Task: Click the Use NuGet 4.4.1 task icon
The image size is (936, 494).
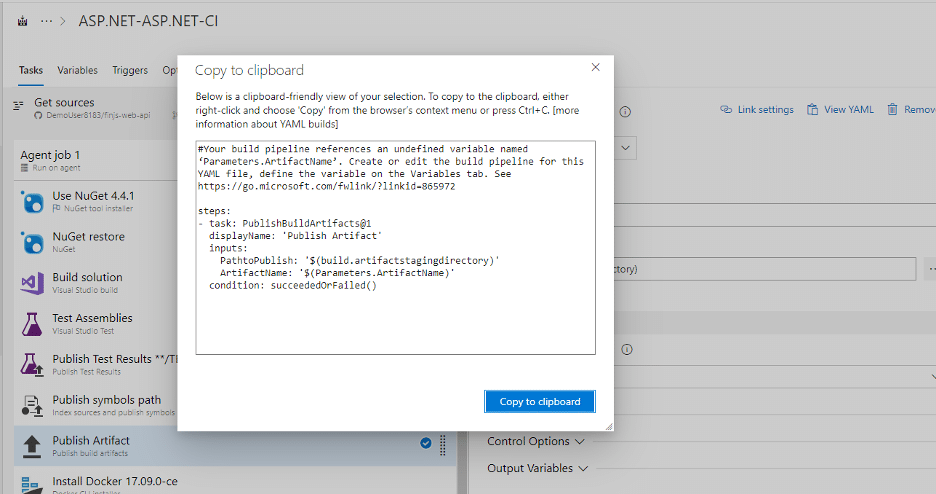Action: tap(32, 202)
